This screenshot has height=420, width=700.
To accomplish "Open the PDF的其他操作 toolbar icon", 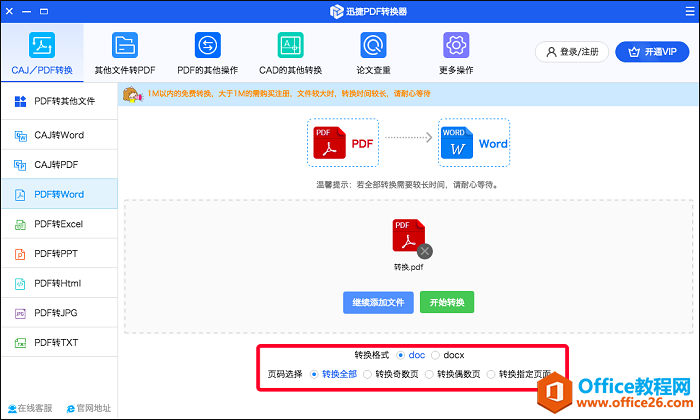I will point(207,46).
